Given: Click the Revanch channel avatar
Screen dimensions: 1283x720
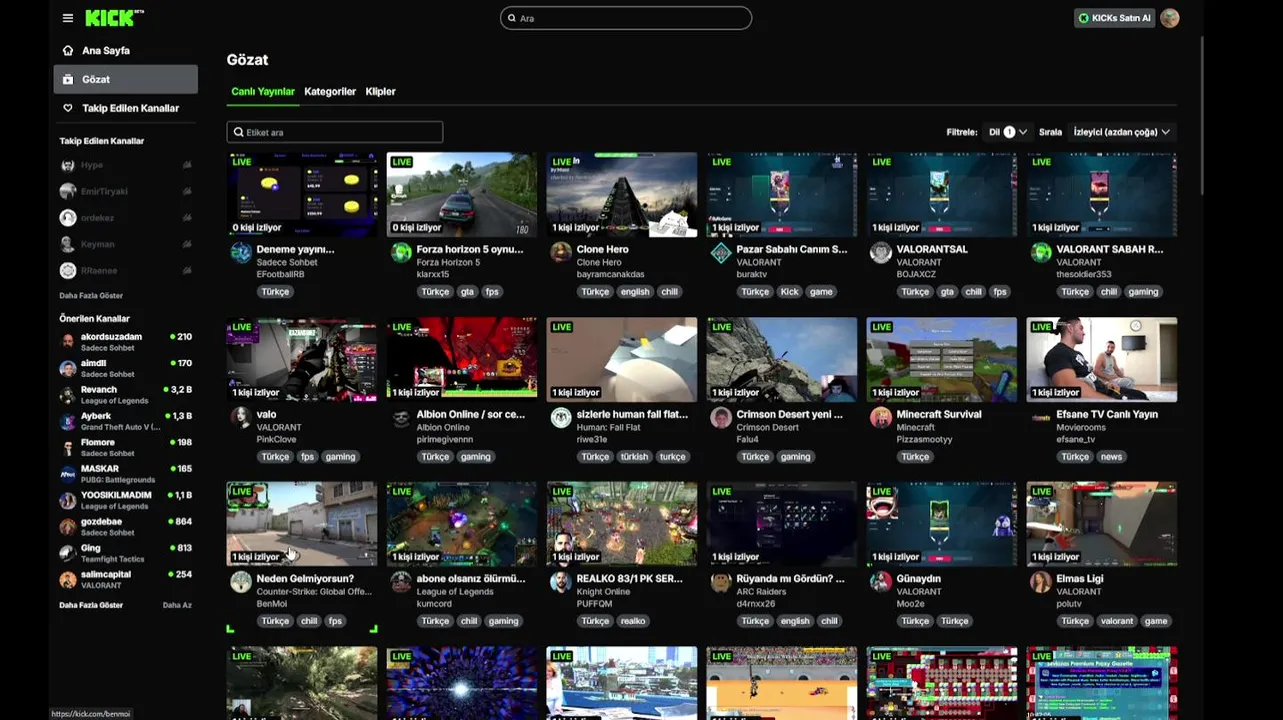Looking at the screenshot, I should point(68,394).
